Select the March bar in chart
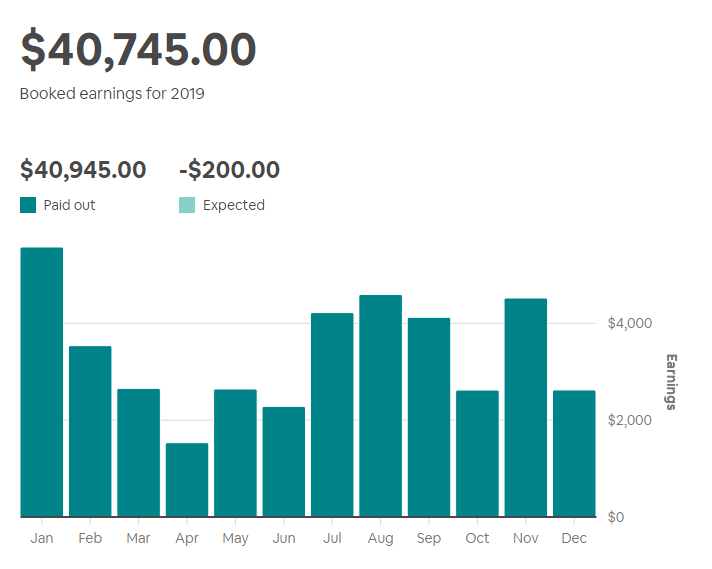Image resolution: width=712 pixels, height=569 pixels. [138, 452]
